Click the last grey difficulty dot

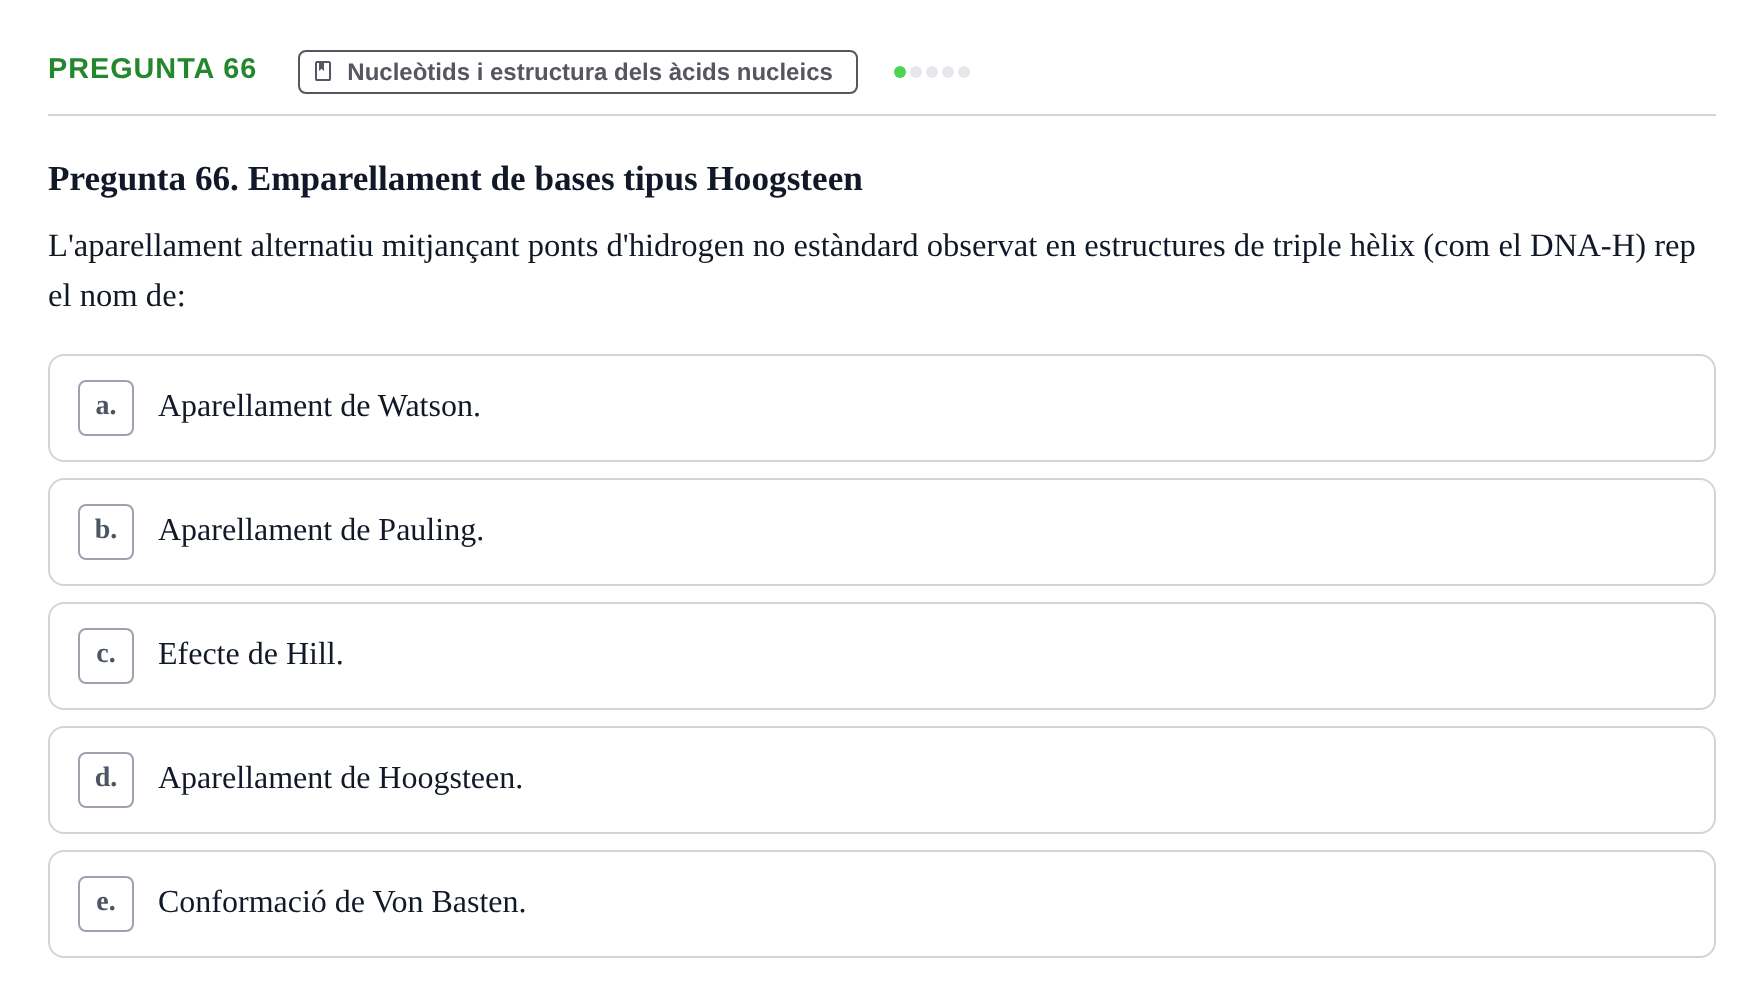pos(964,72)
